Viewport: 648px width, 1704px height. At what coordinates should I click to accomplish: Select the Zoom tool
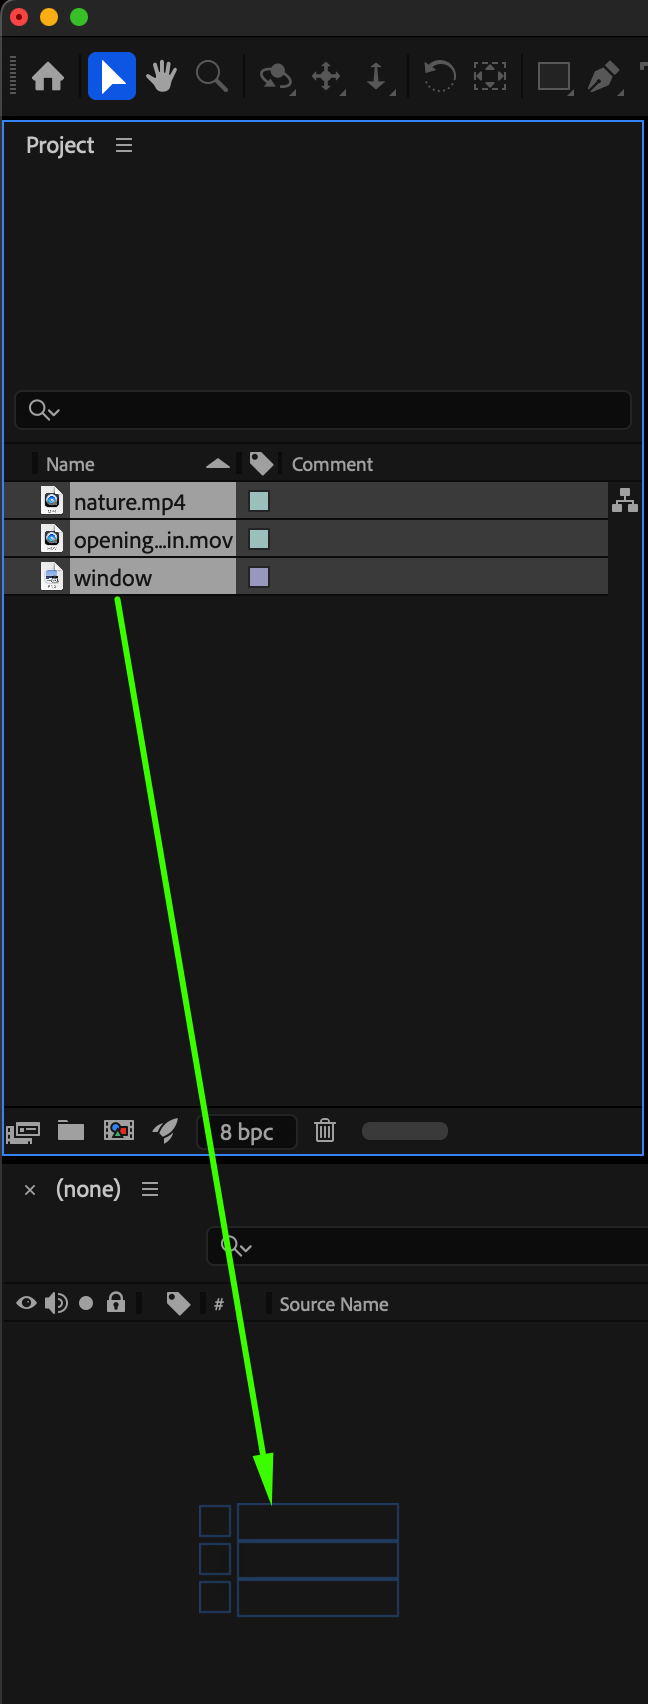211,77
